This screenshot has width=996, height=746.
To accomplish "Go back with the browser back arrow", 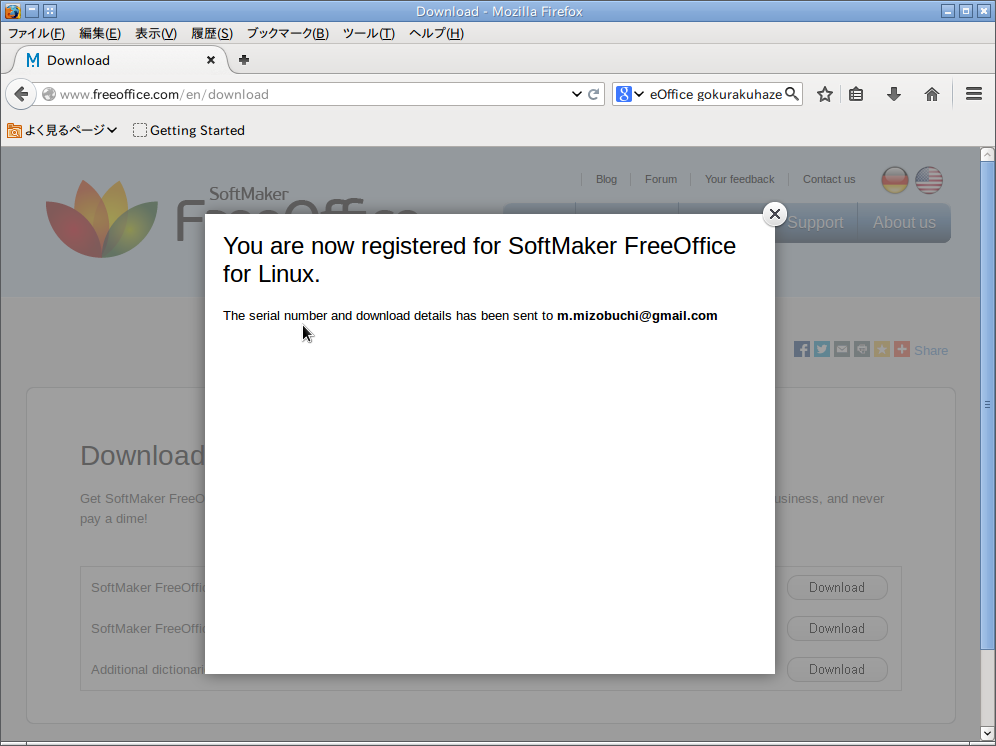I will (21, 94).
